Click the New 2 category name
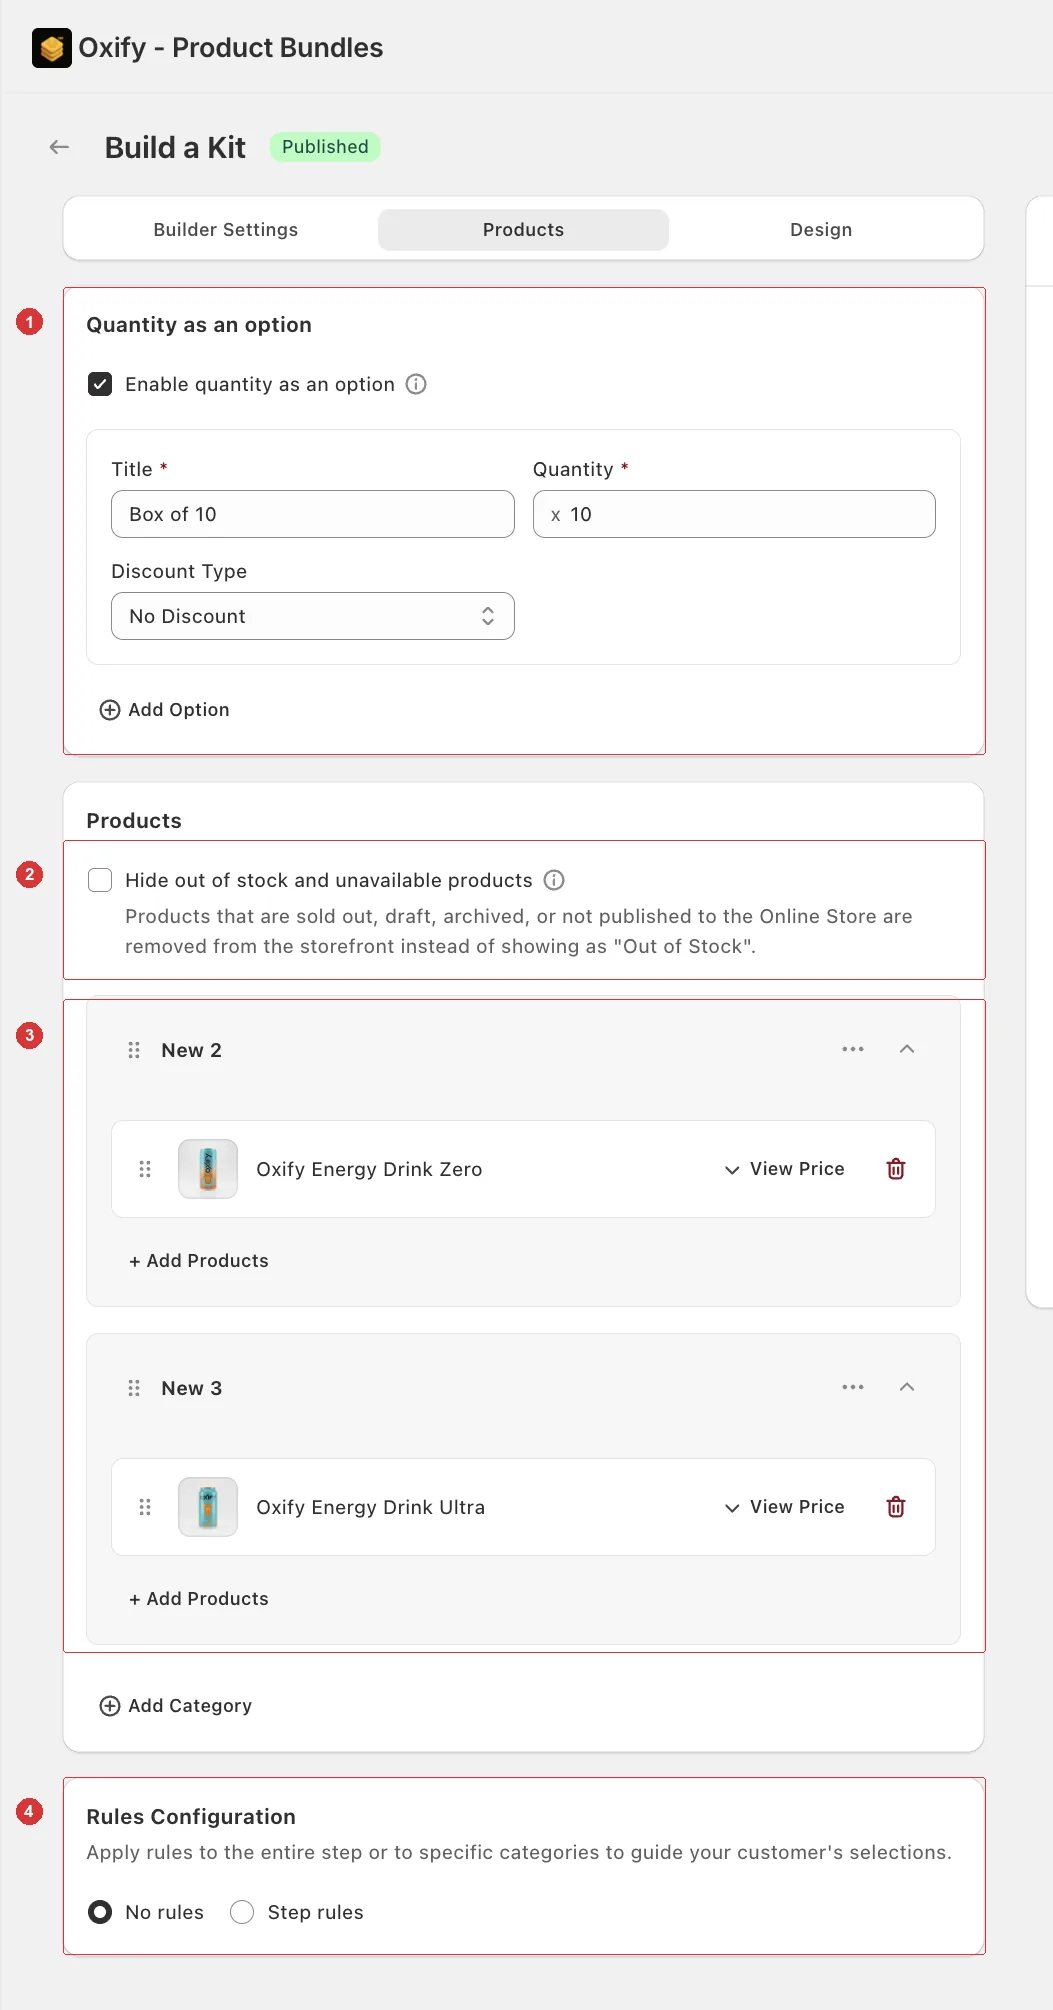This screenshot has width=1053, height=2010. (192, 1050)
